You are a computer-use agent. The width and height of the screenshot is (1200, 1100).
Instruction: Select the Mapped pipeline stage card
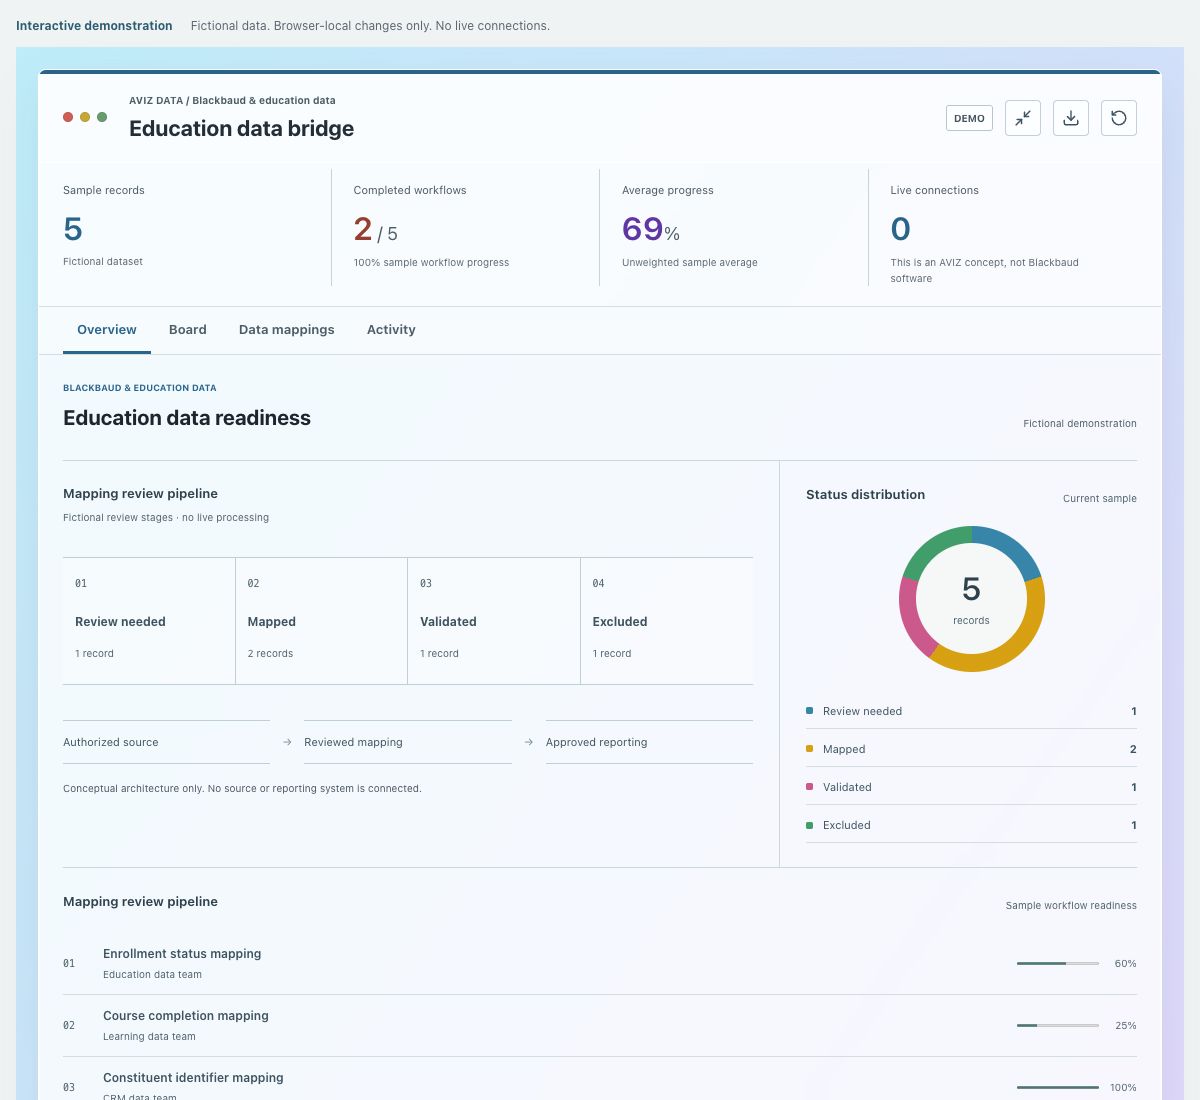tap(321, 621)
